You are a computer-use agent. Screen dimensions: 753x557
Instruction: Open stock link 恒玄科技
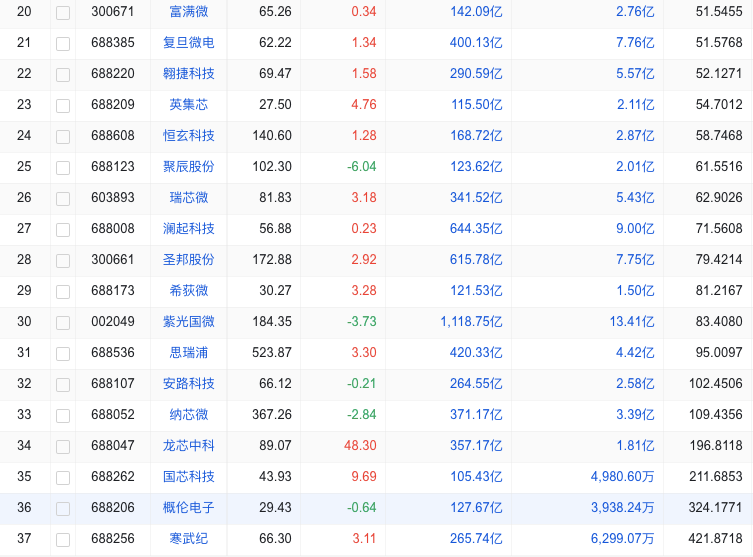click(189, 135)
